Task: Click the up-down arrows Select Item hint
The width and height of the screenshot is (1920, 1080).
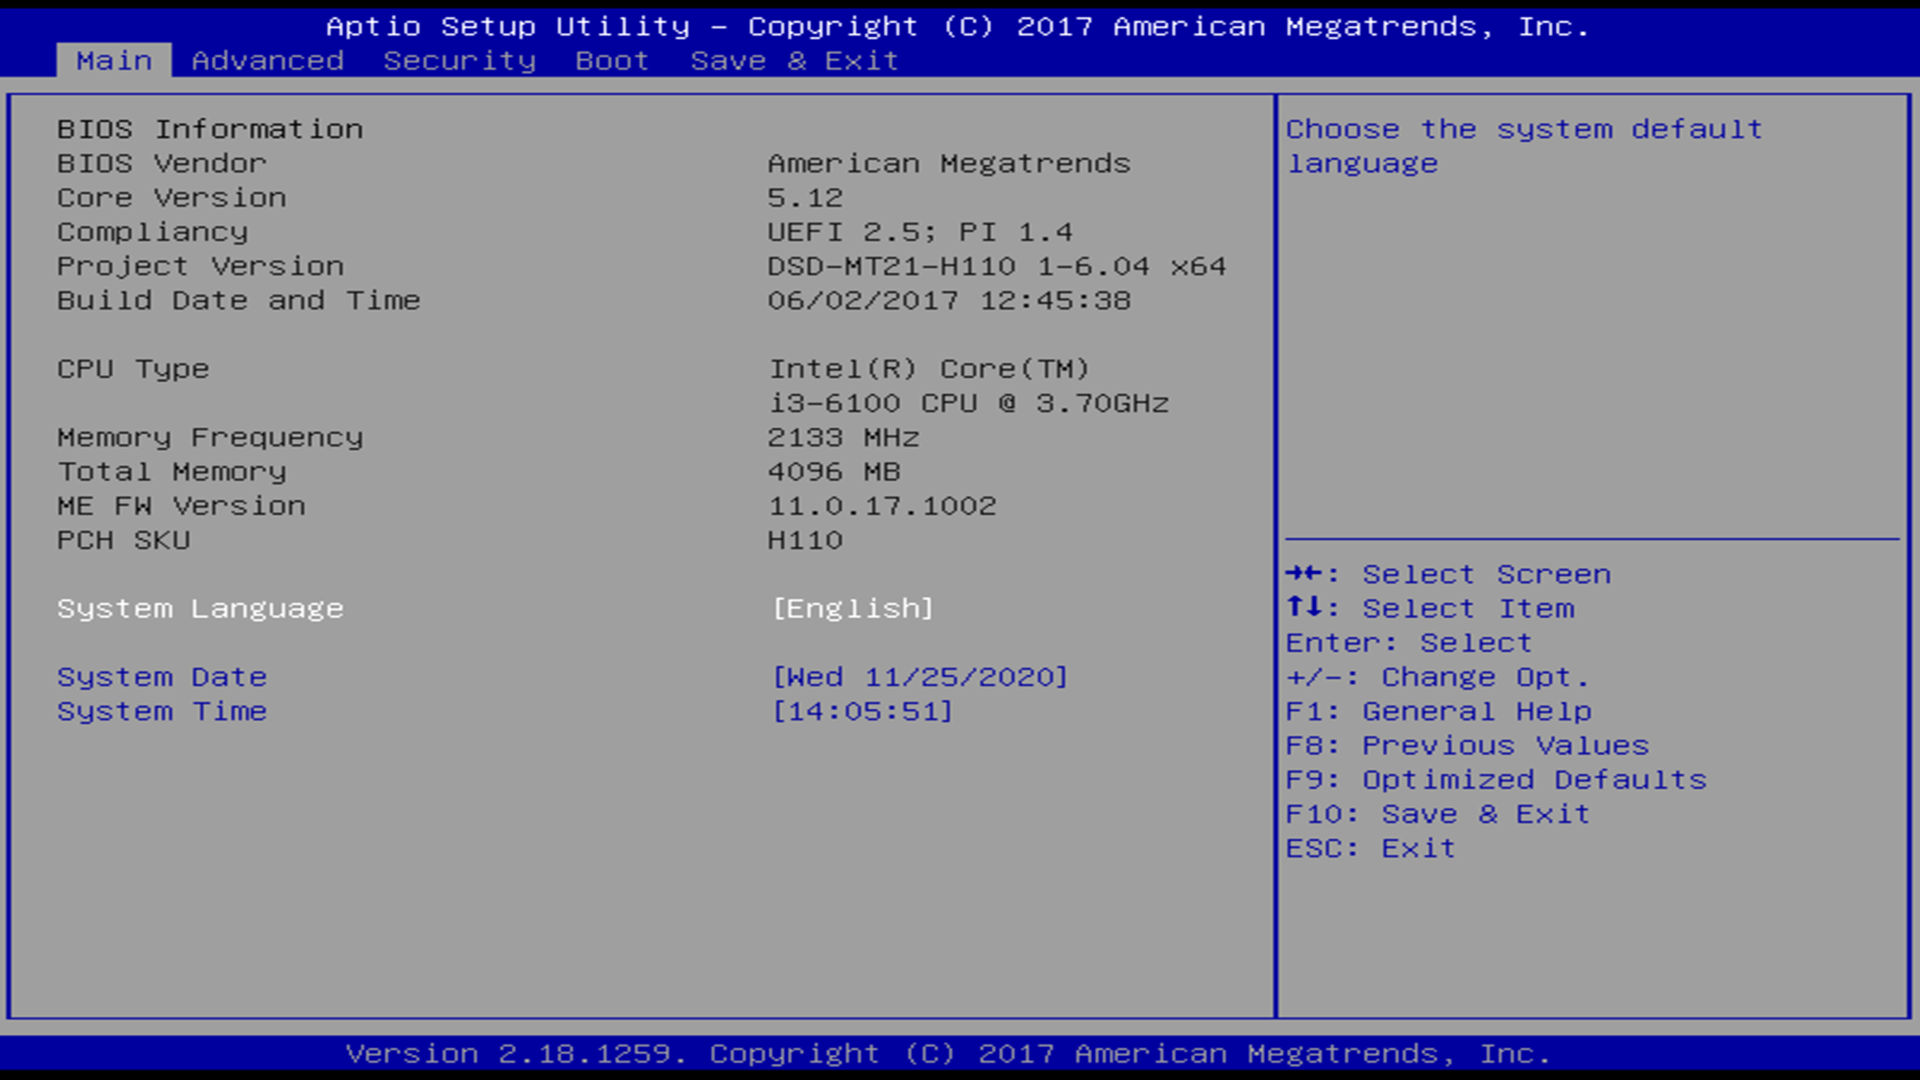Action: [x=1430, y=608]
